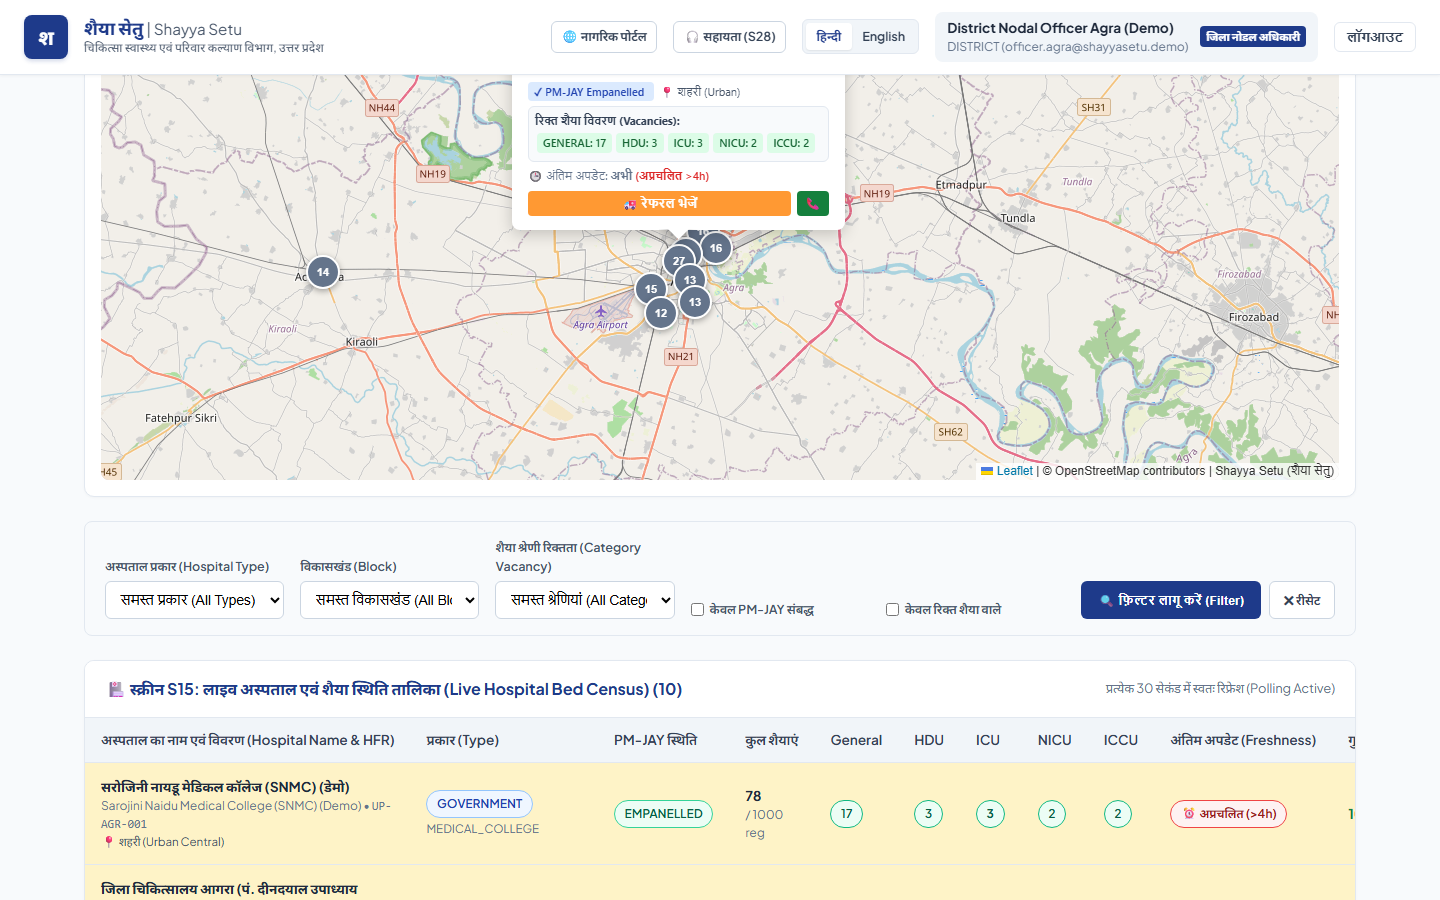Image resolution: width=1440 pixels, height=900 pixels.
Task: Click the EMPANELLED badge in SNMC row
Action: click(663, 814)
